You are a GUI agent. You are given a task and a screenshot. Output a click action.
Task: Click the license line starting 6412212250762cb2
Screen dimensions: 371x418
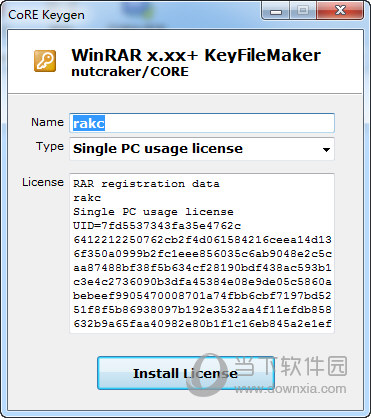(x=202, y=240)
